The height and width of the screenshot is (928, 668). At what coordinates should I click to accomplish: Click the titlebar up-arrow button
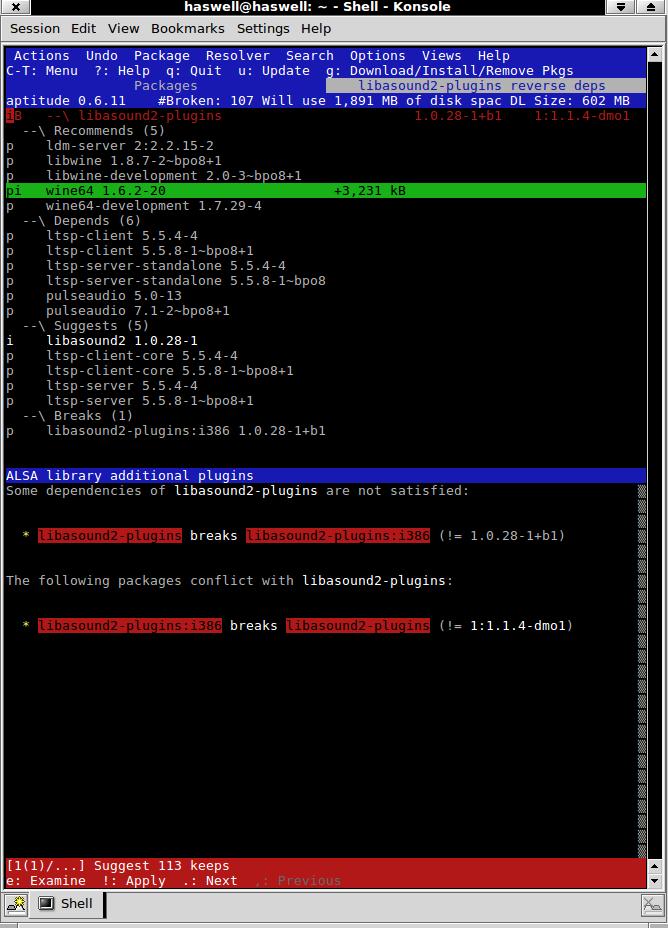[x=651, y=7]
